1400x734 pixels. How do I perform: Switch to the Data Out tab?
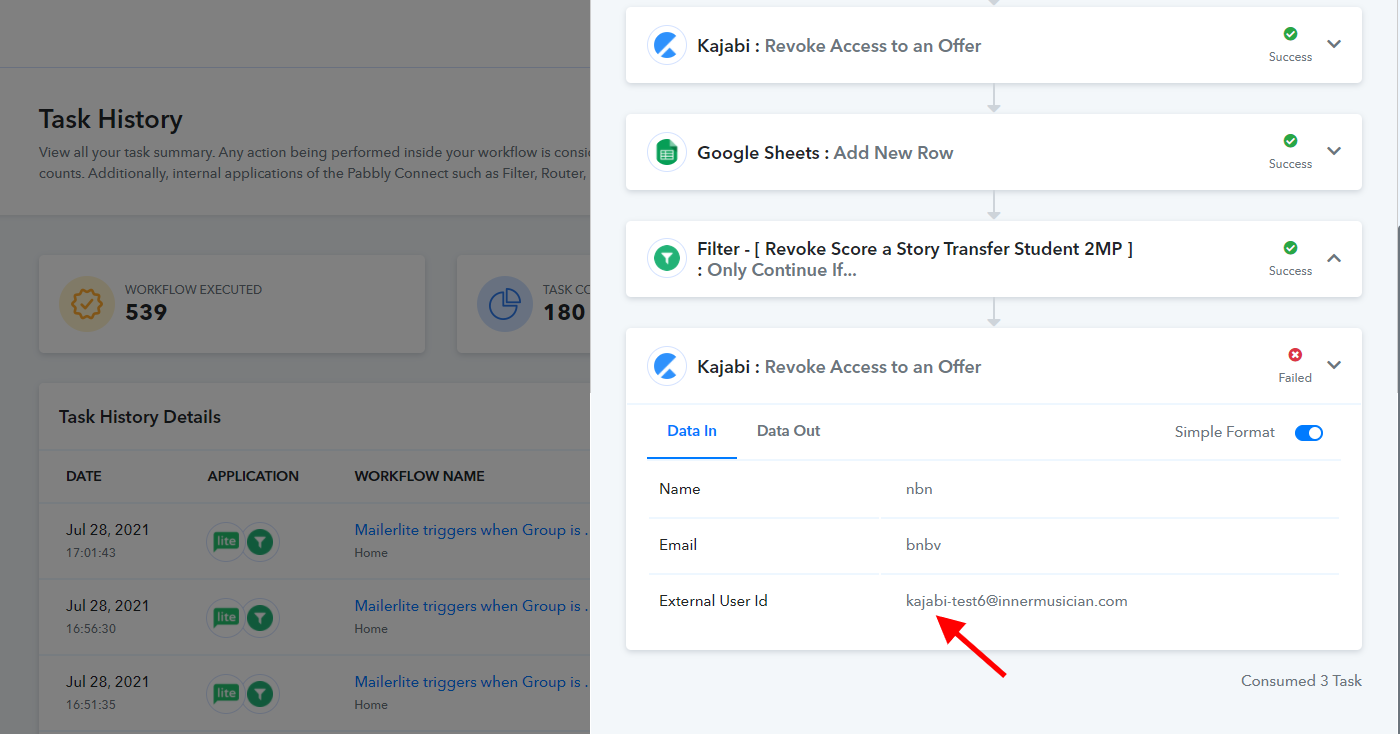tap(788, 431)
